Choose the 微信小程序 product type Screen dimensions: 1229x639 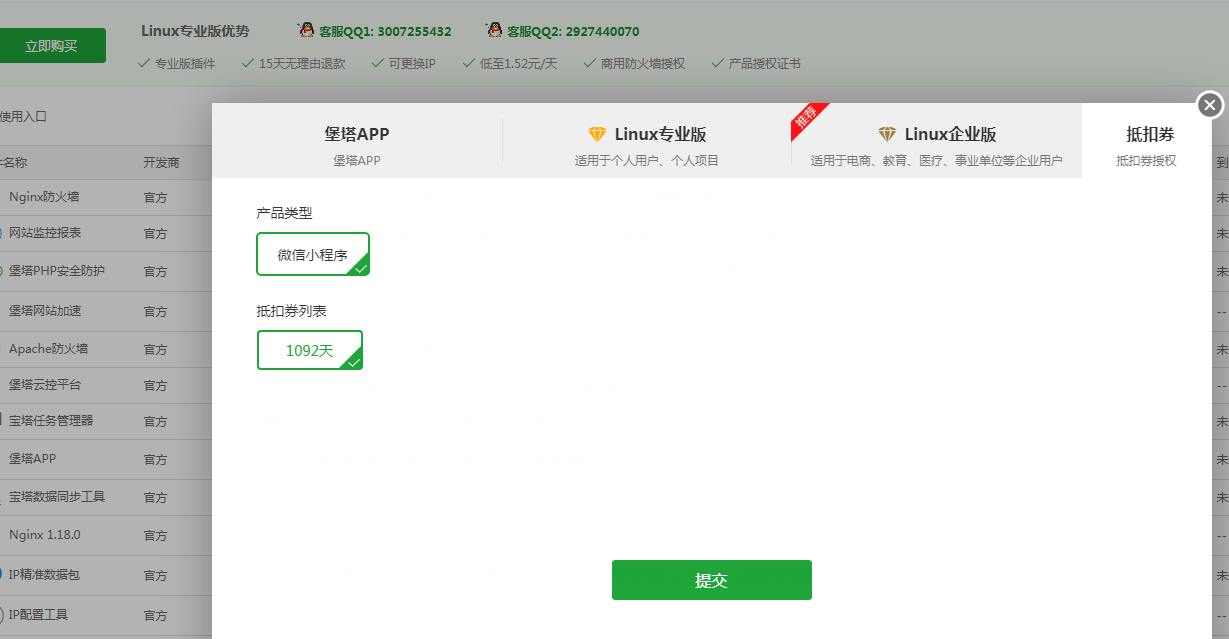point(313,254)
